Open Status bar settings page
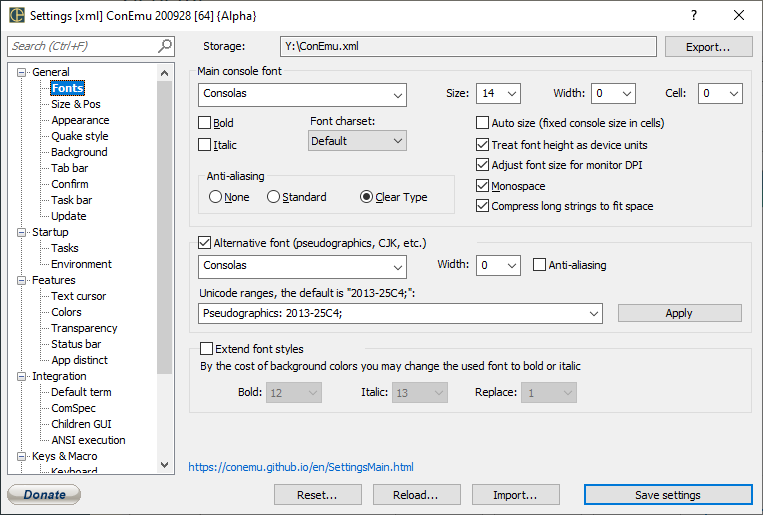Viewport: 763px width, 515px height. 76,344
